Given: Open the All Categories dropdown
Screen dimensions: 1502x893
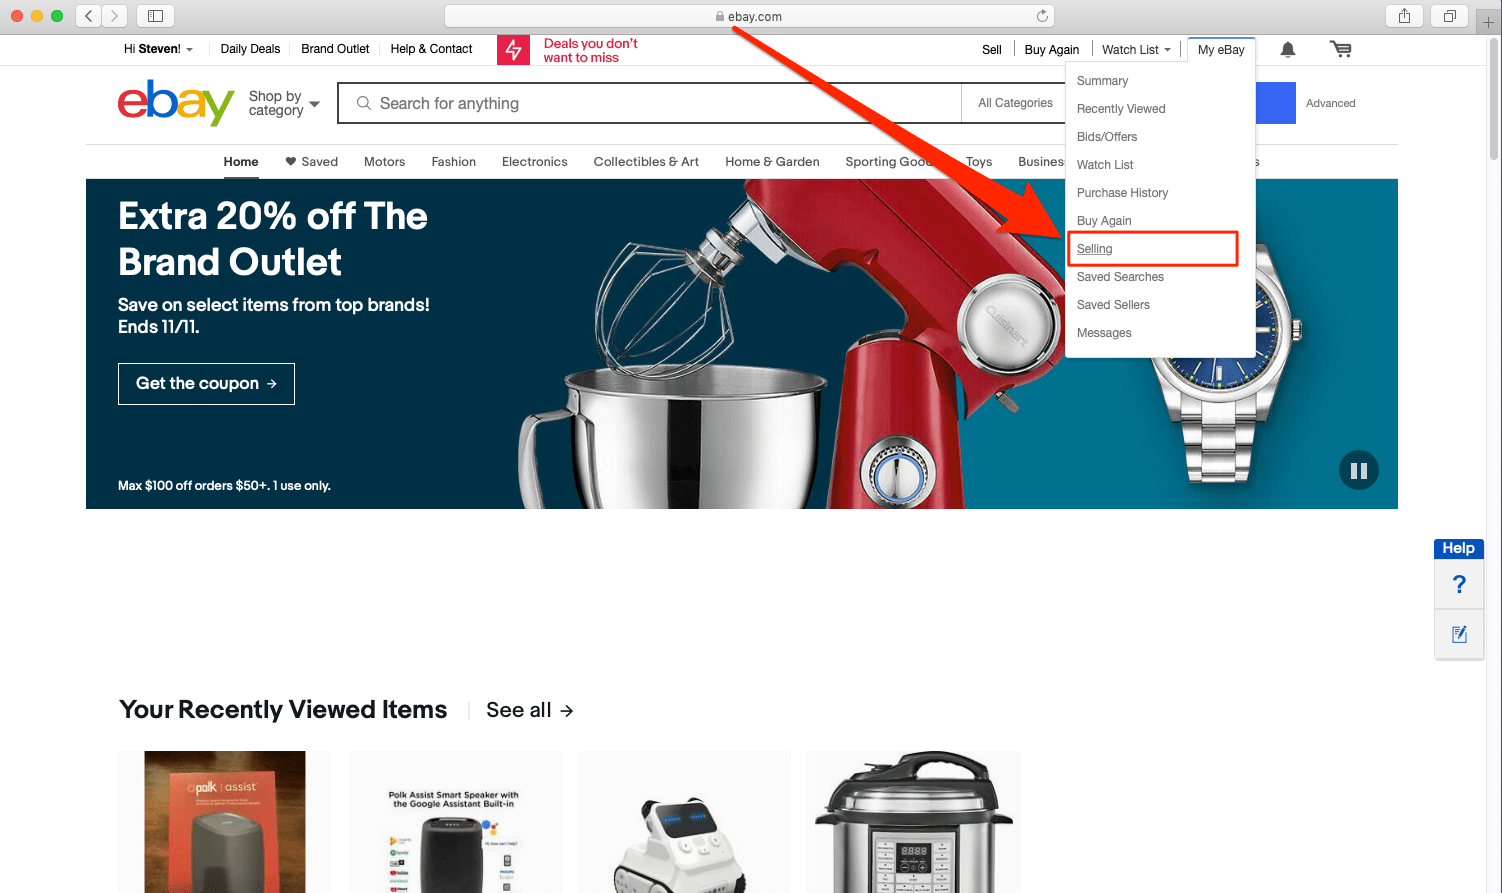Looking at the screenshot, I should 1015,103.
